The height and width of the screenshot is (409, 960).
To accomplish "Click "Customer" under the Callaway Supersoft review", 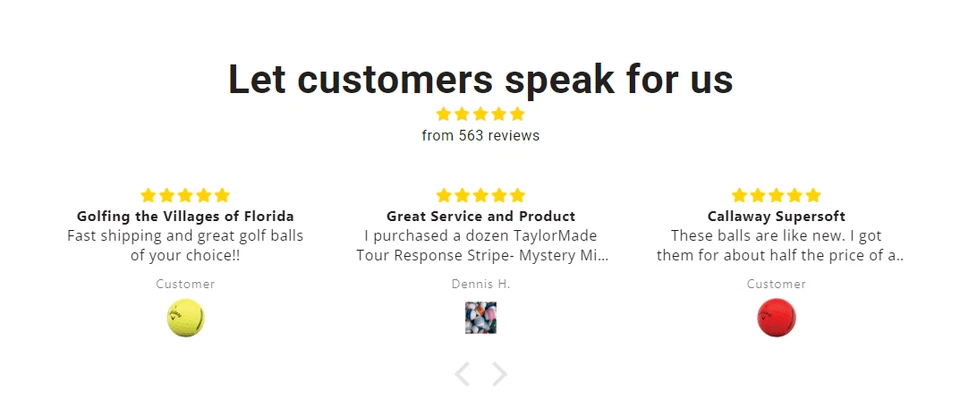I will tap(776, 284).
